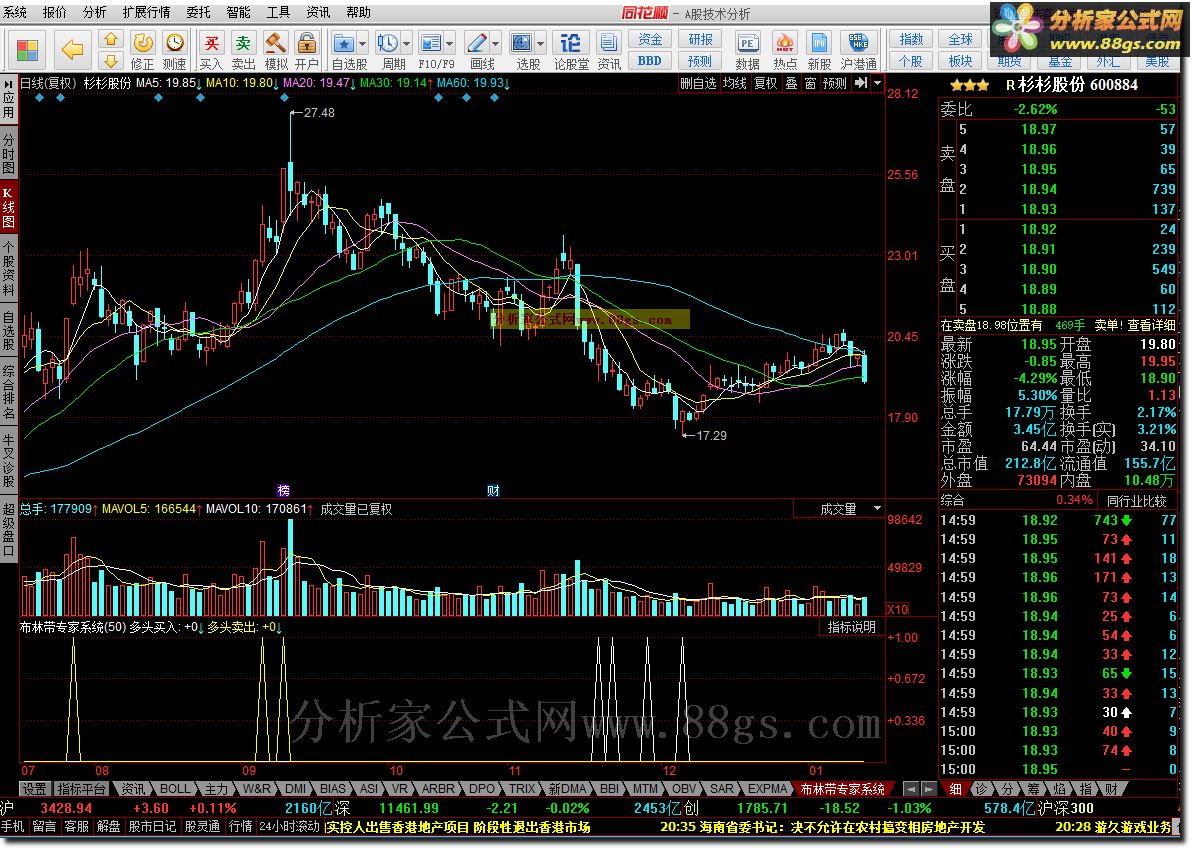The height and width of the screenshot is (849, 1192).
Task: Open 沪港通 SSE-HKE icon
Action: point(858,51)
